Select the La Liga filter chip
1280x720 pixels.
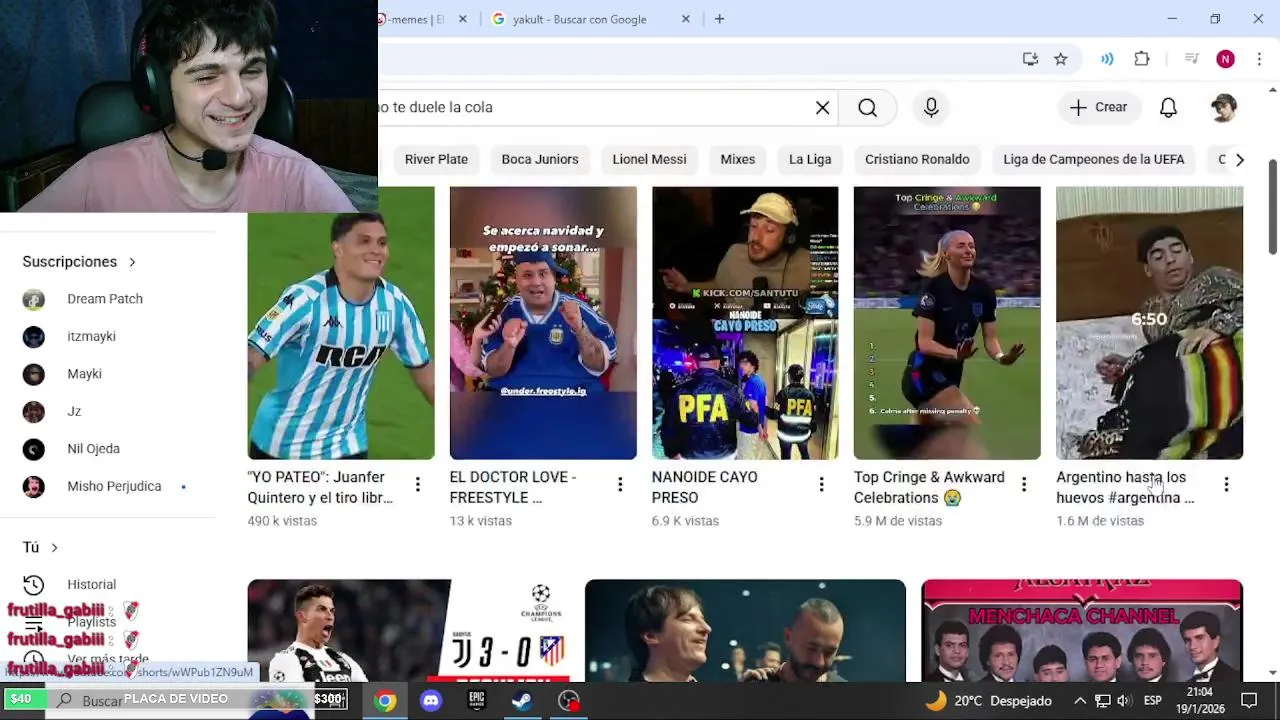(810, 159)
